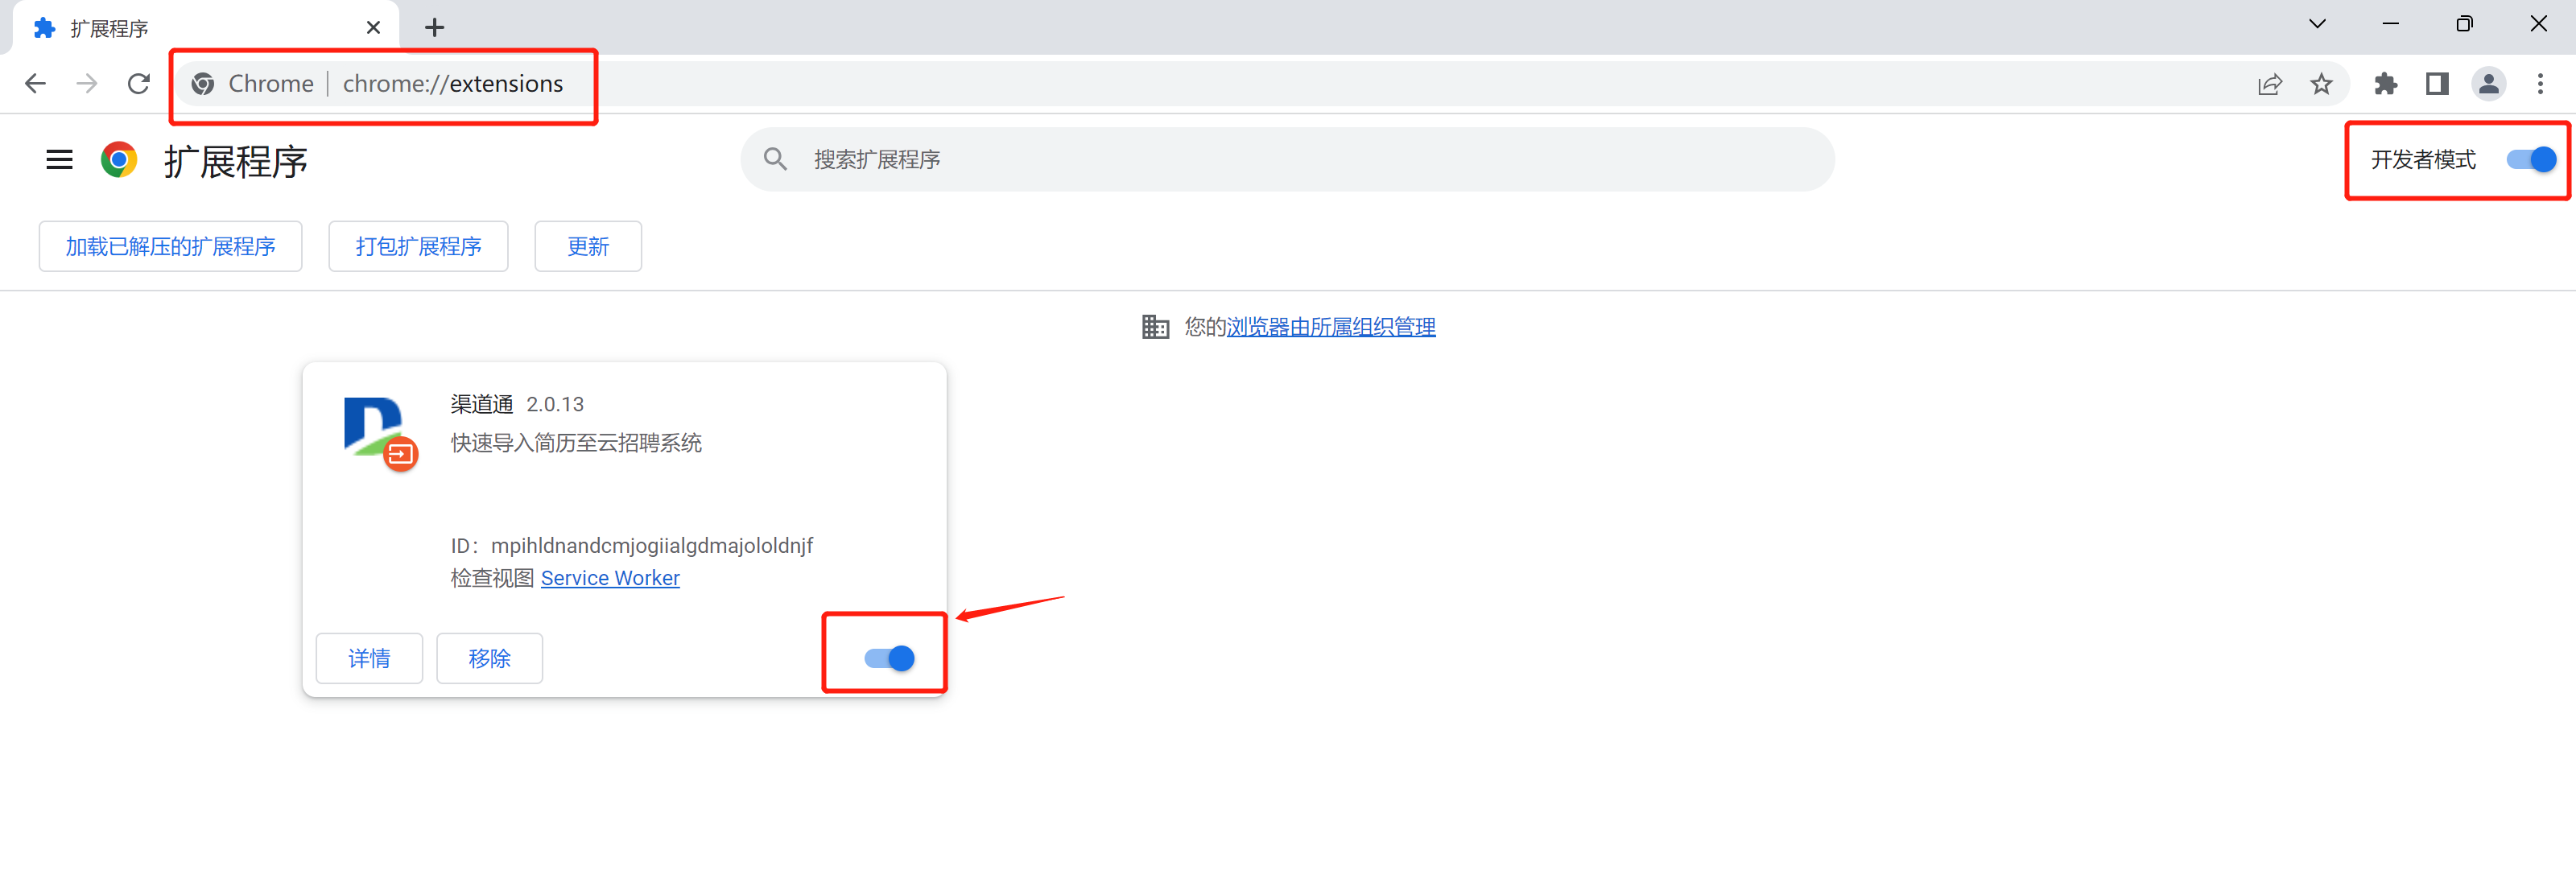Image resolution: width=2576 pixels, height=887 pixels.
Task: Click 加载已解压的扩展程序 button
Action: [170, 247]
